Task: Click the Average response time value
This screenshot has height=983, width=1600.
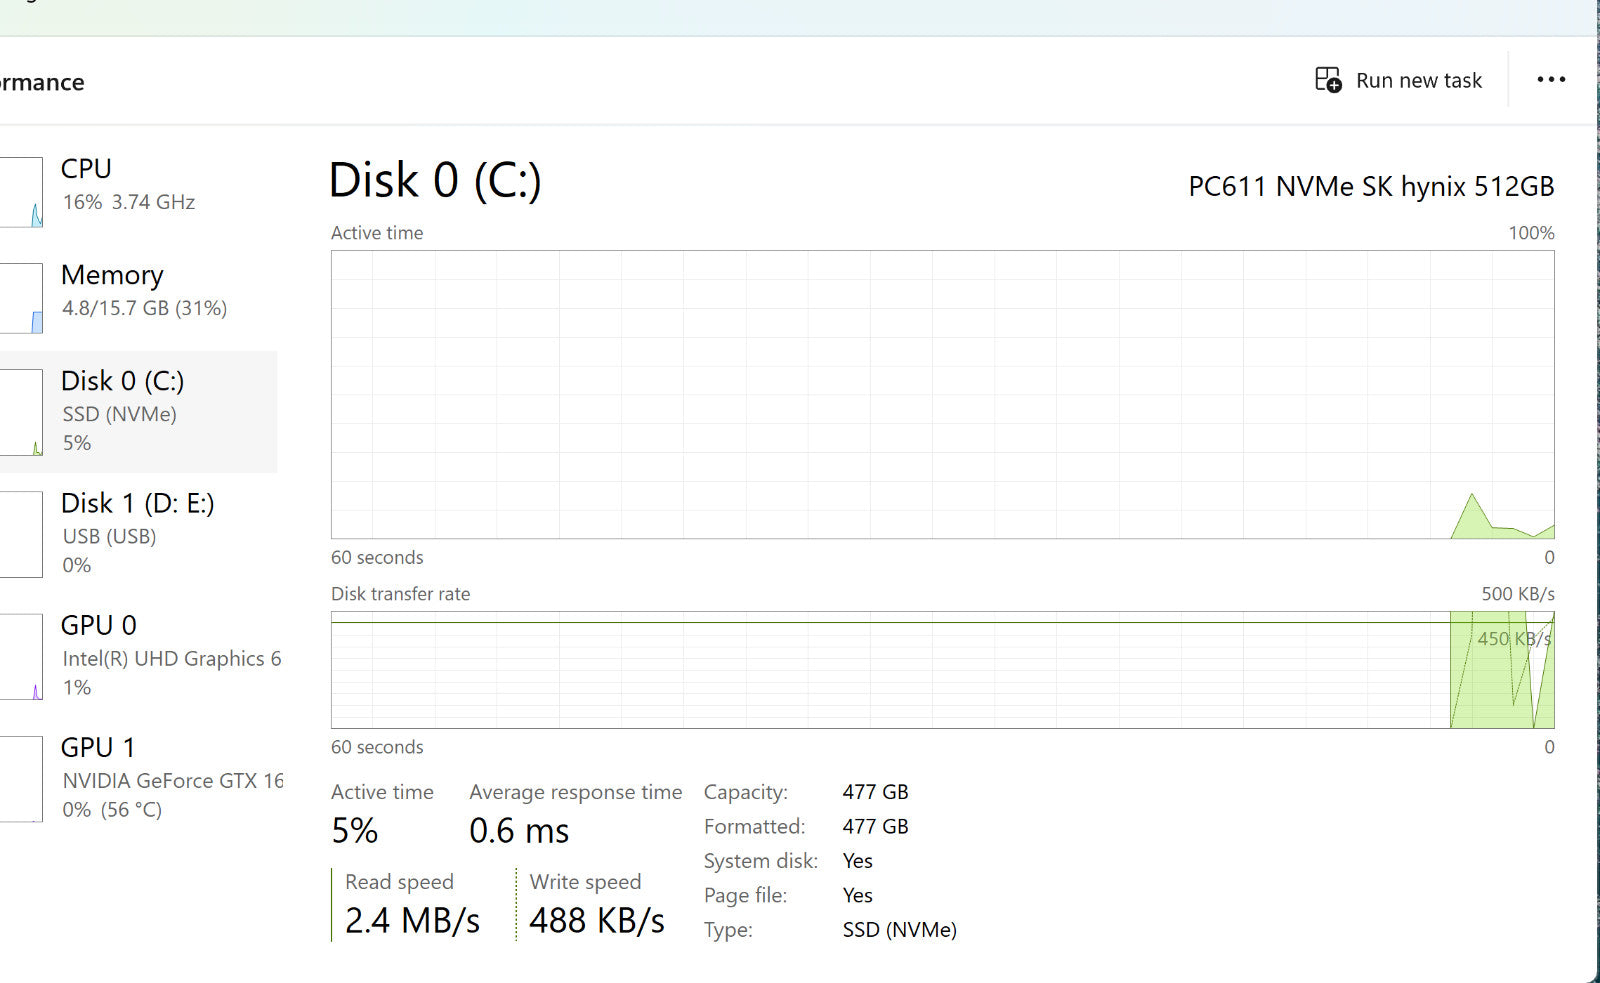Action: tap(519, 831)
